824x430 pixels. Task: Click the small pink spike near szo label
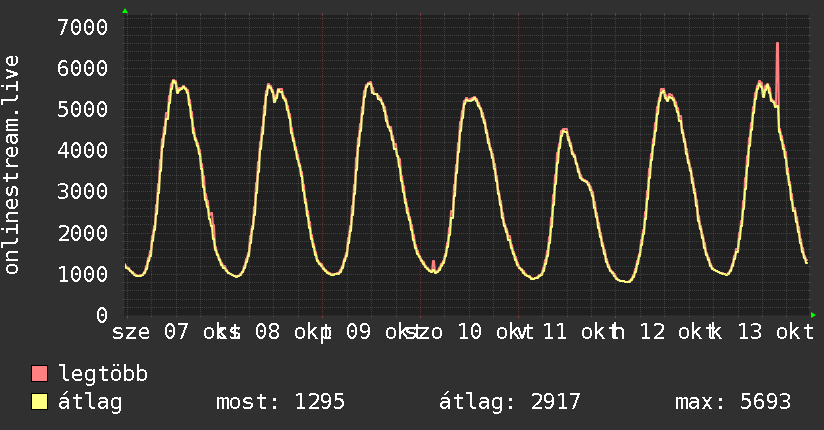pyautogui.click(x=434, y=265)
